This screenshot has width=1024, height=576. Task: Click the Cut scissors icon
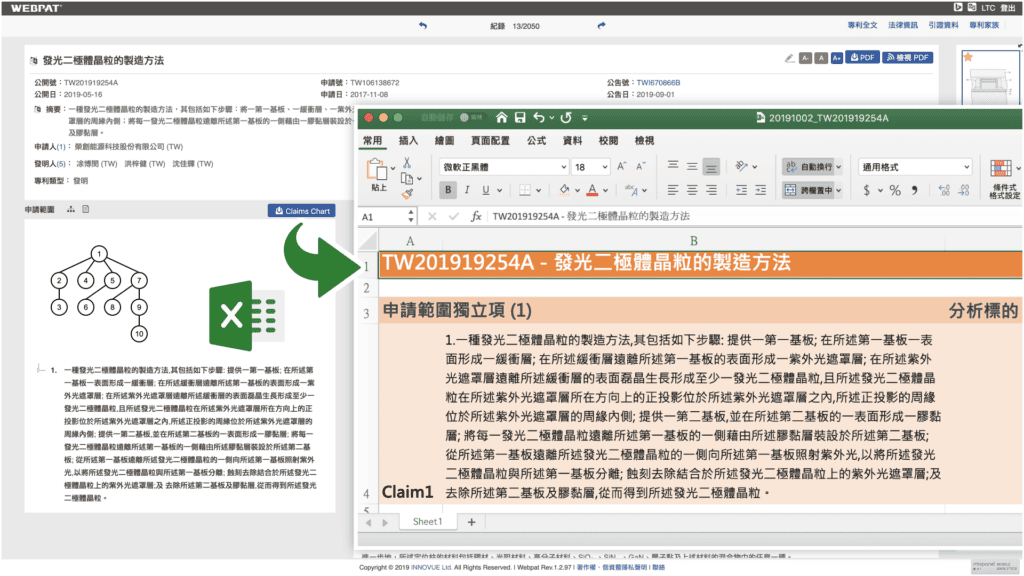407,162
